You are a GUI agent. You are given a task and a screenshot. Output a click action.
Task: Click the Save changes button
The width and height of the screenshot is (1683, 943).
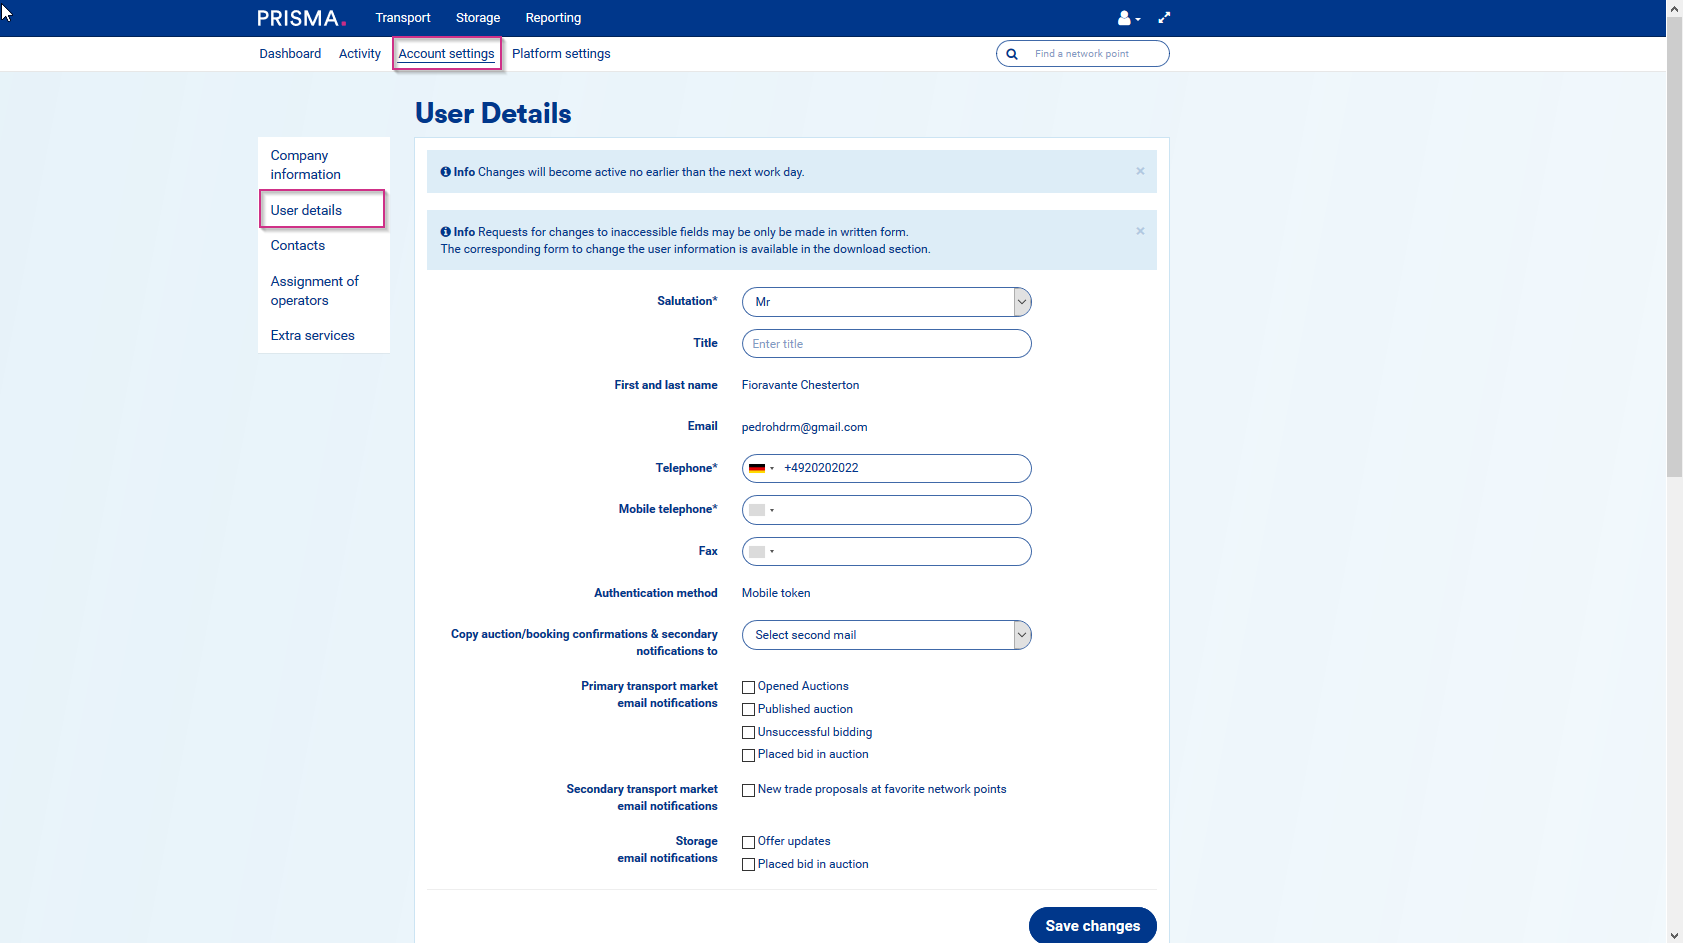(1092, 926)
